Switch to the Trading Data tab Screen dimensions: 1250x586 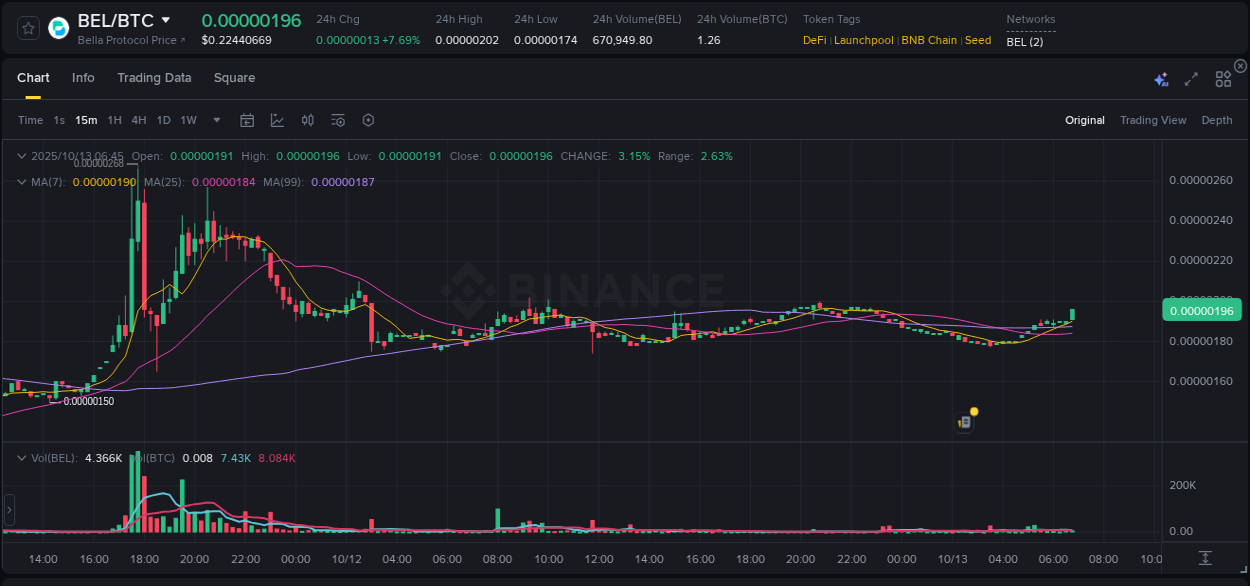(x=154, y=78)
